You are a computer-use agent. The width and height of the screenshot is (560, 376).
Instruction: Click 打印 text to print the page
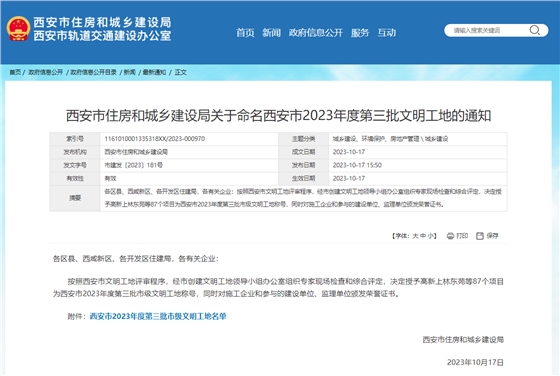(462, 236)
